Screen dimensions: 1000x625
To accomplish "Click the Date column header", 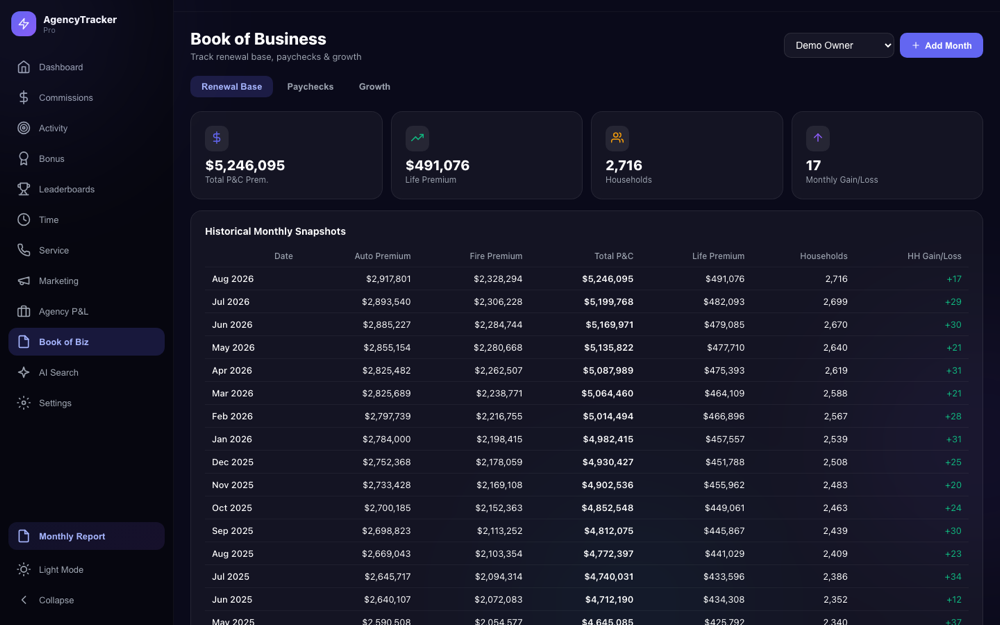I will tap(284, 256).
